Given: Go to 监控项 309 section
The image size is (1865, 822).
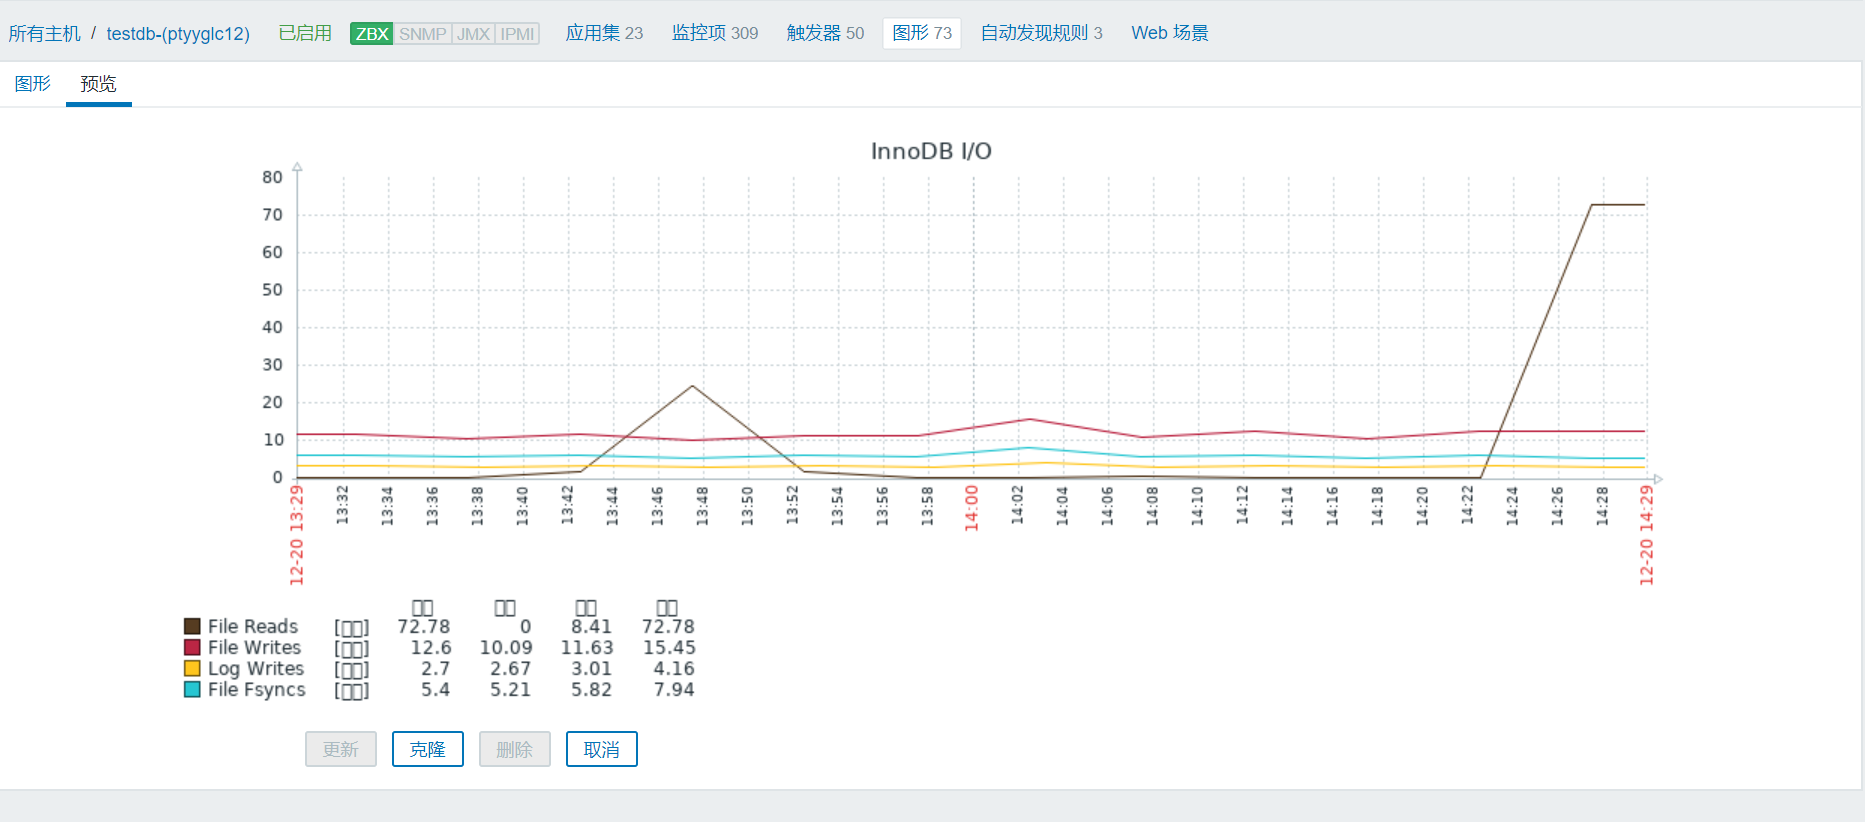Looking at the screenshot, I should tap(715, 33).
